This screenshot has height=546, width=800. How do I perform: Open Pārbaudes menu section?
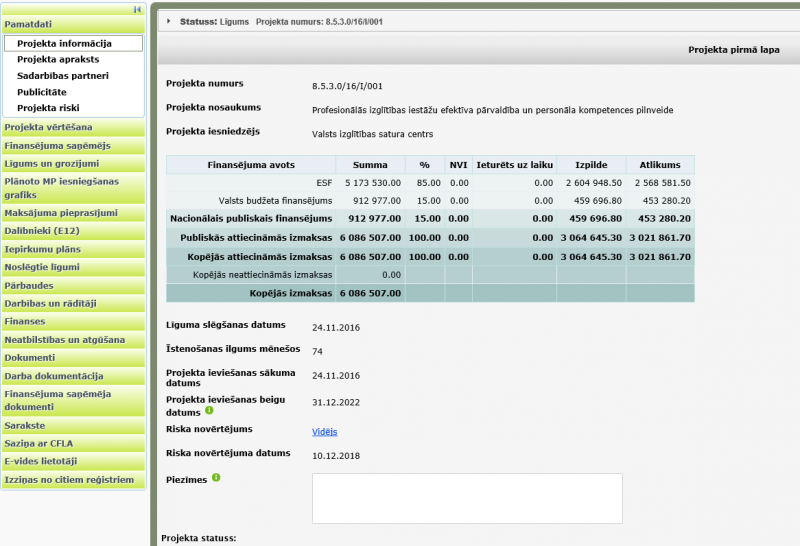pyautogui.click(x=29, y=286)
